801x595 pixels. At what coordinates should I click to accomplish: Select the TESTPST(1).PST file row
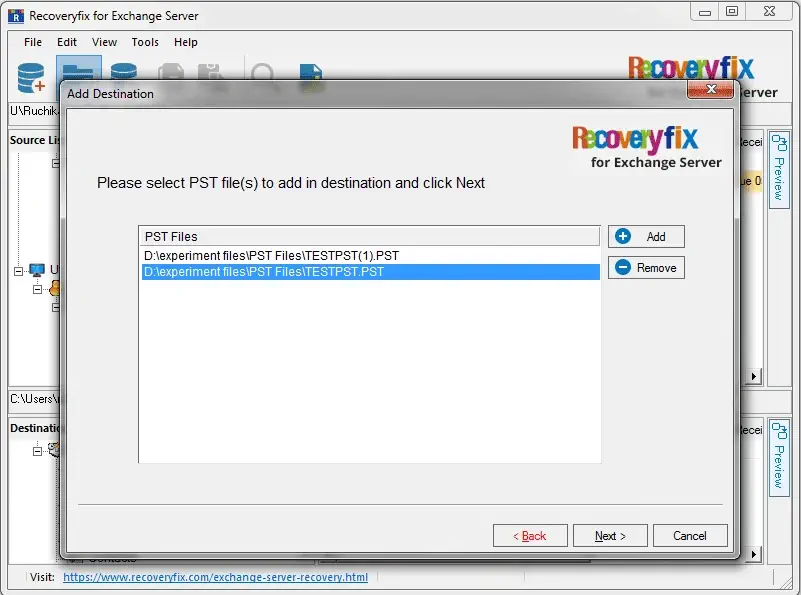(x=370, y=255)
